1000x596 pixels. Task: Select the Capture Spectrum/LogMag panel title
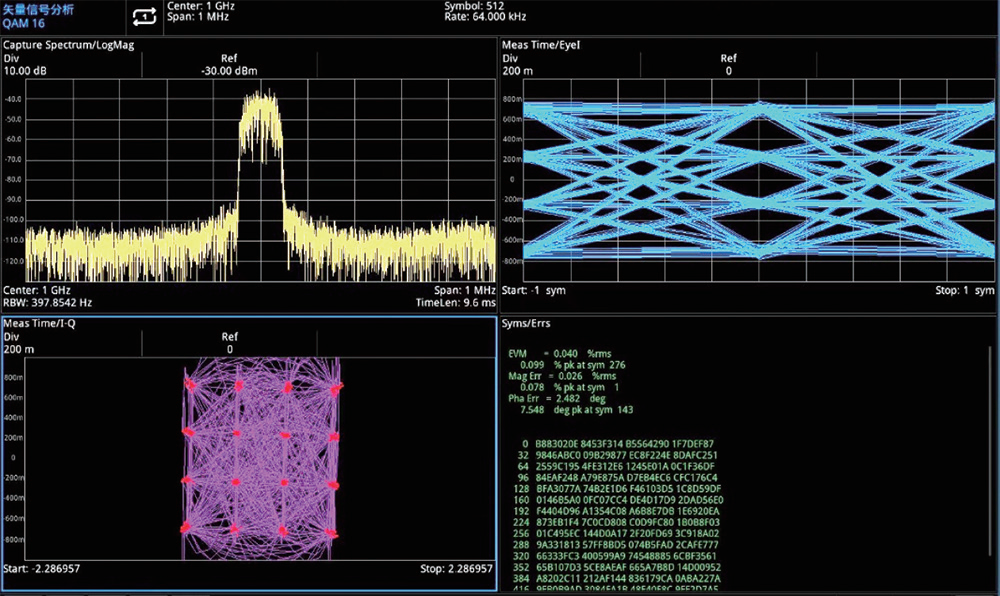[x=69, y=45]
